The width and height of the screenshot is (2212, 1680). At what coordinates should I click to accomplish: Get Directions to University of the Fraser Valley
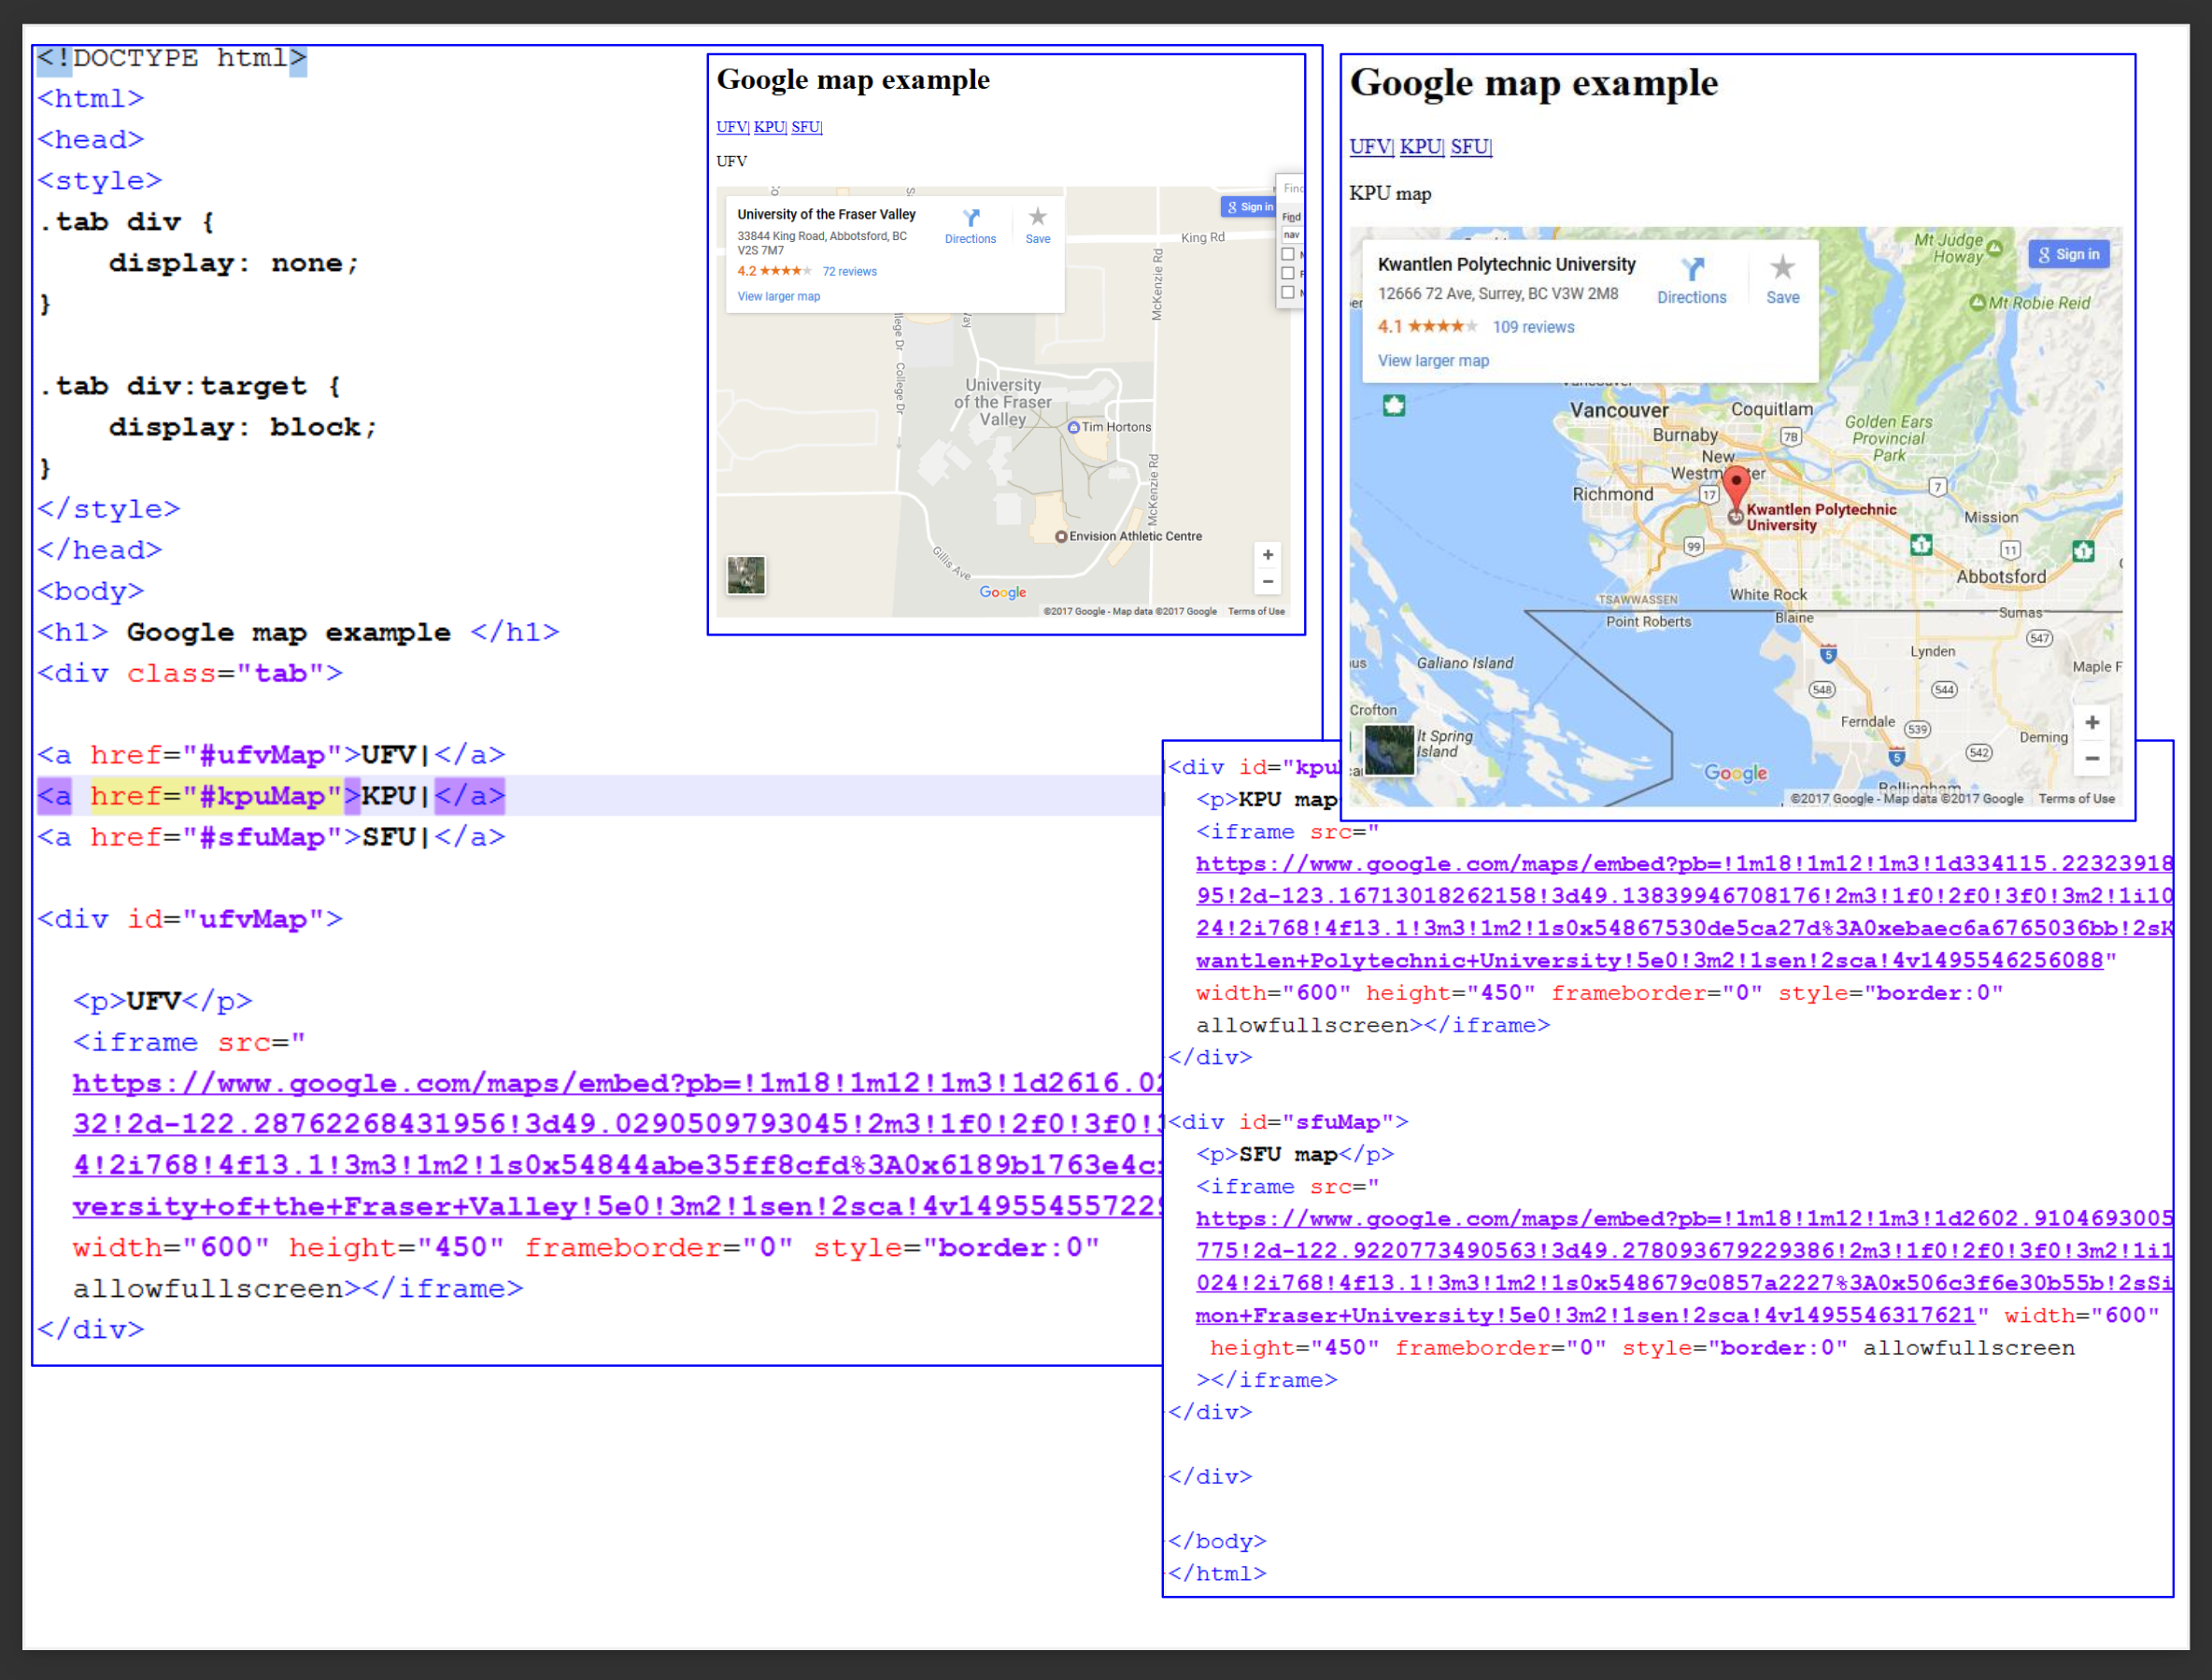click(x=970, y=228)
